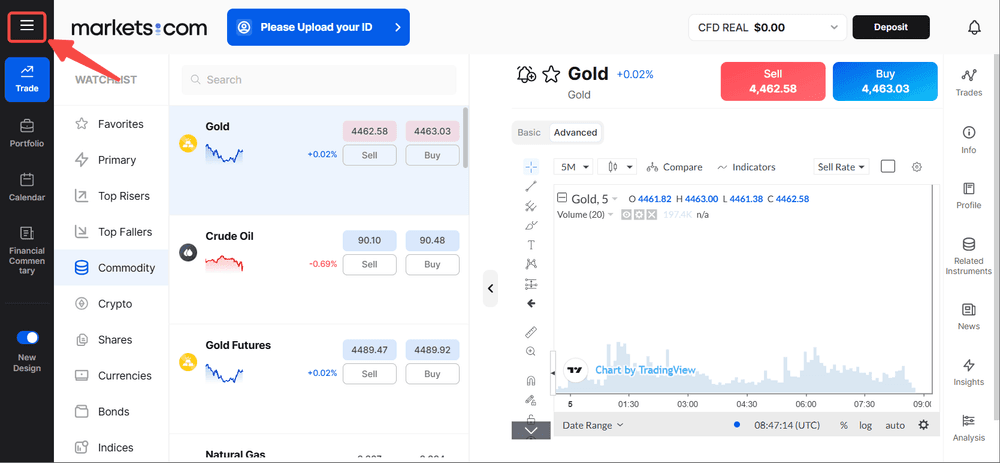Toggle log scale on chart

pyautogui.click(x=865, y=425)
